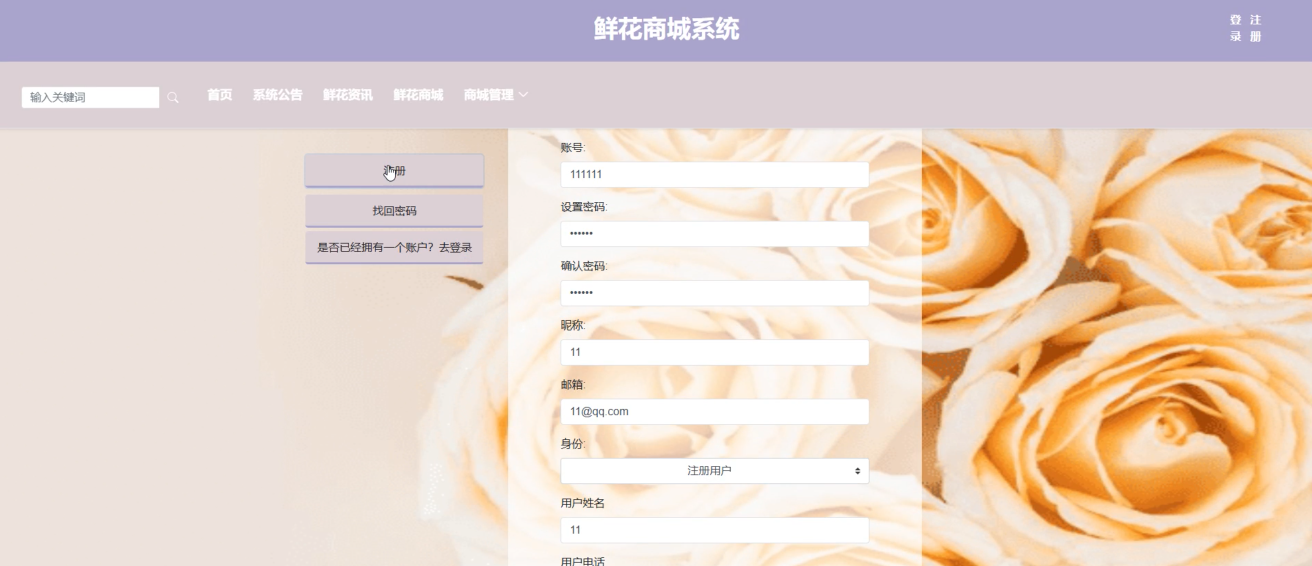Click the 确认密码 password field

714,293
